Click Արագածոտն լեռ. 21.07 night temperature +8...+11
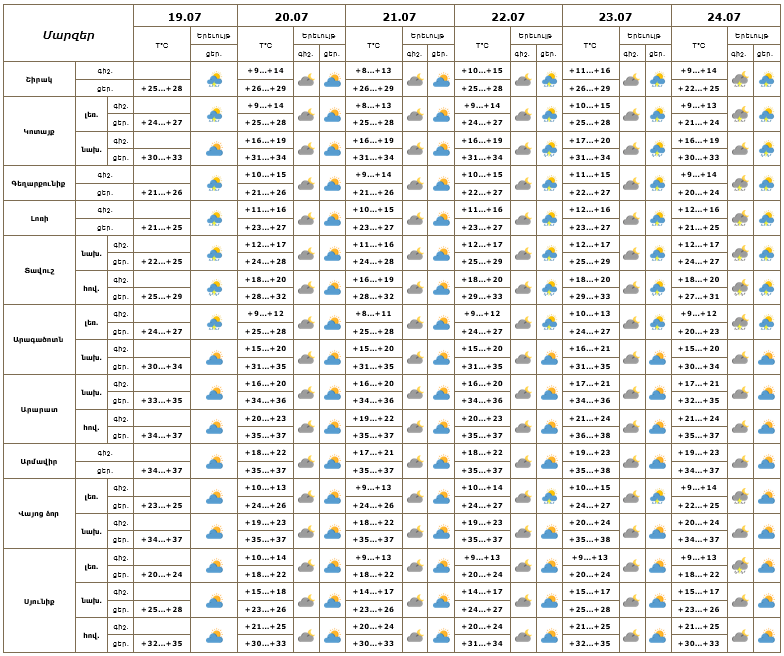 374,314
